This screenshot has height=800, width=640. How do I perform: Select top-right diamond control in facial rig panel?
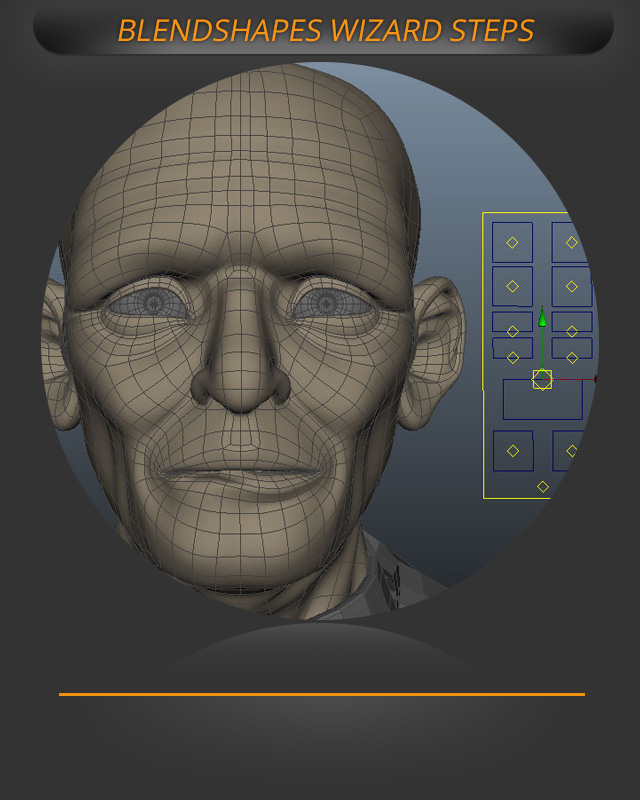[572, 243]
